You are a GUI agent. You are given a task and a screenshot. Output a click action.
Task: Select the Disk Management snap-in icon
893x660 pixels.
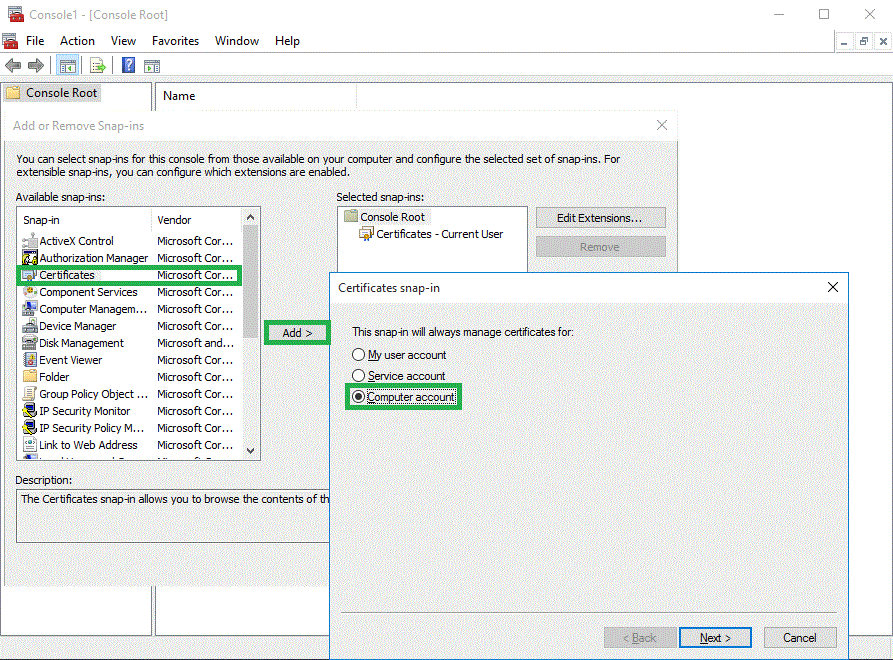coord(30,343)
